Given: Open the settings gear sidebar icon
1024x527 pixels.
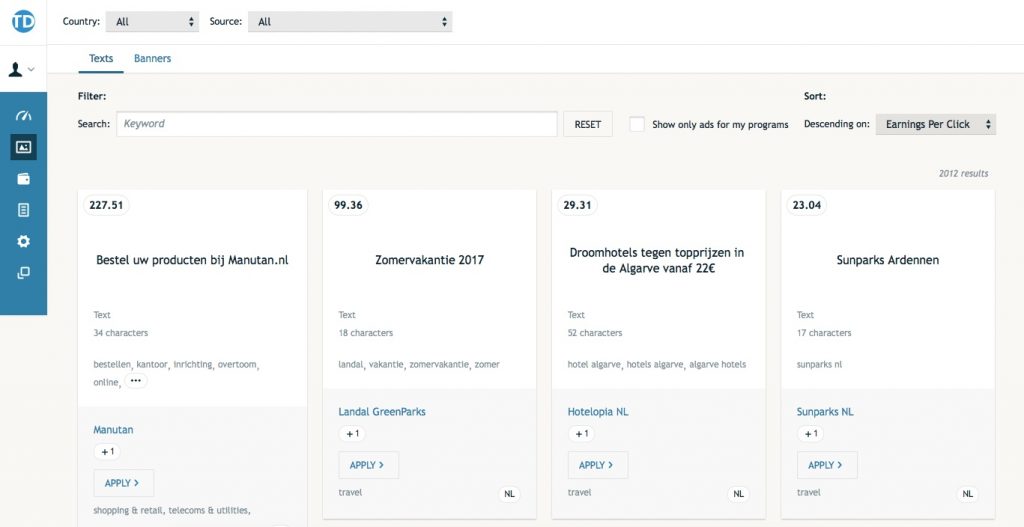Looking at the screenshot, I should pyautogui.click(x=24, y=242).
